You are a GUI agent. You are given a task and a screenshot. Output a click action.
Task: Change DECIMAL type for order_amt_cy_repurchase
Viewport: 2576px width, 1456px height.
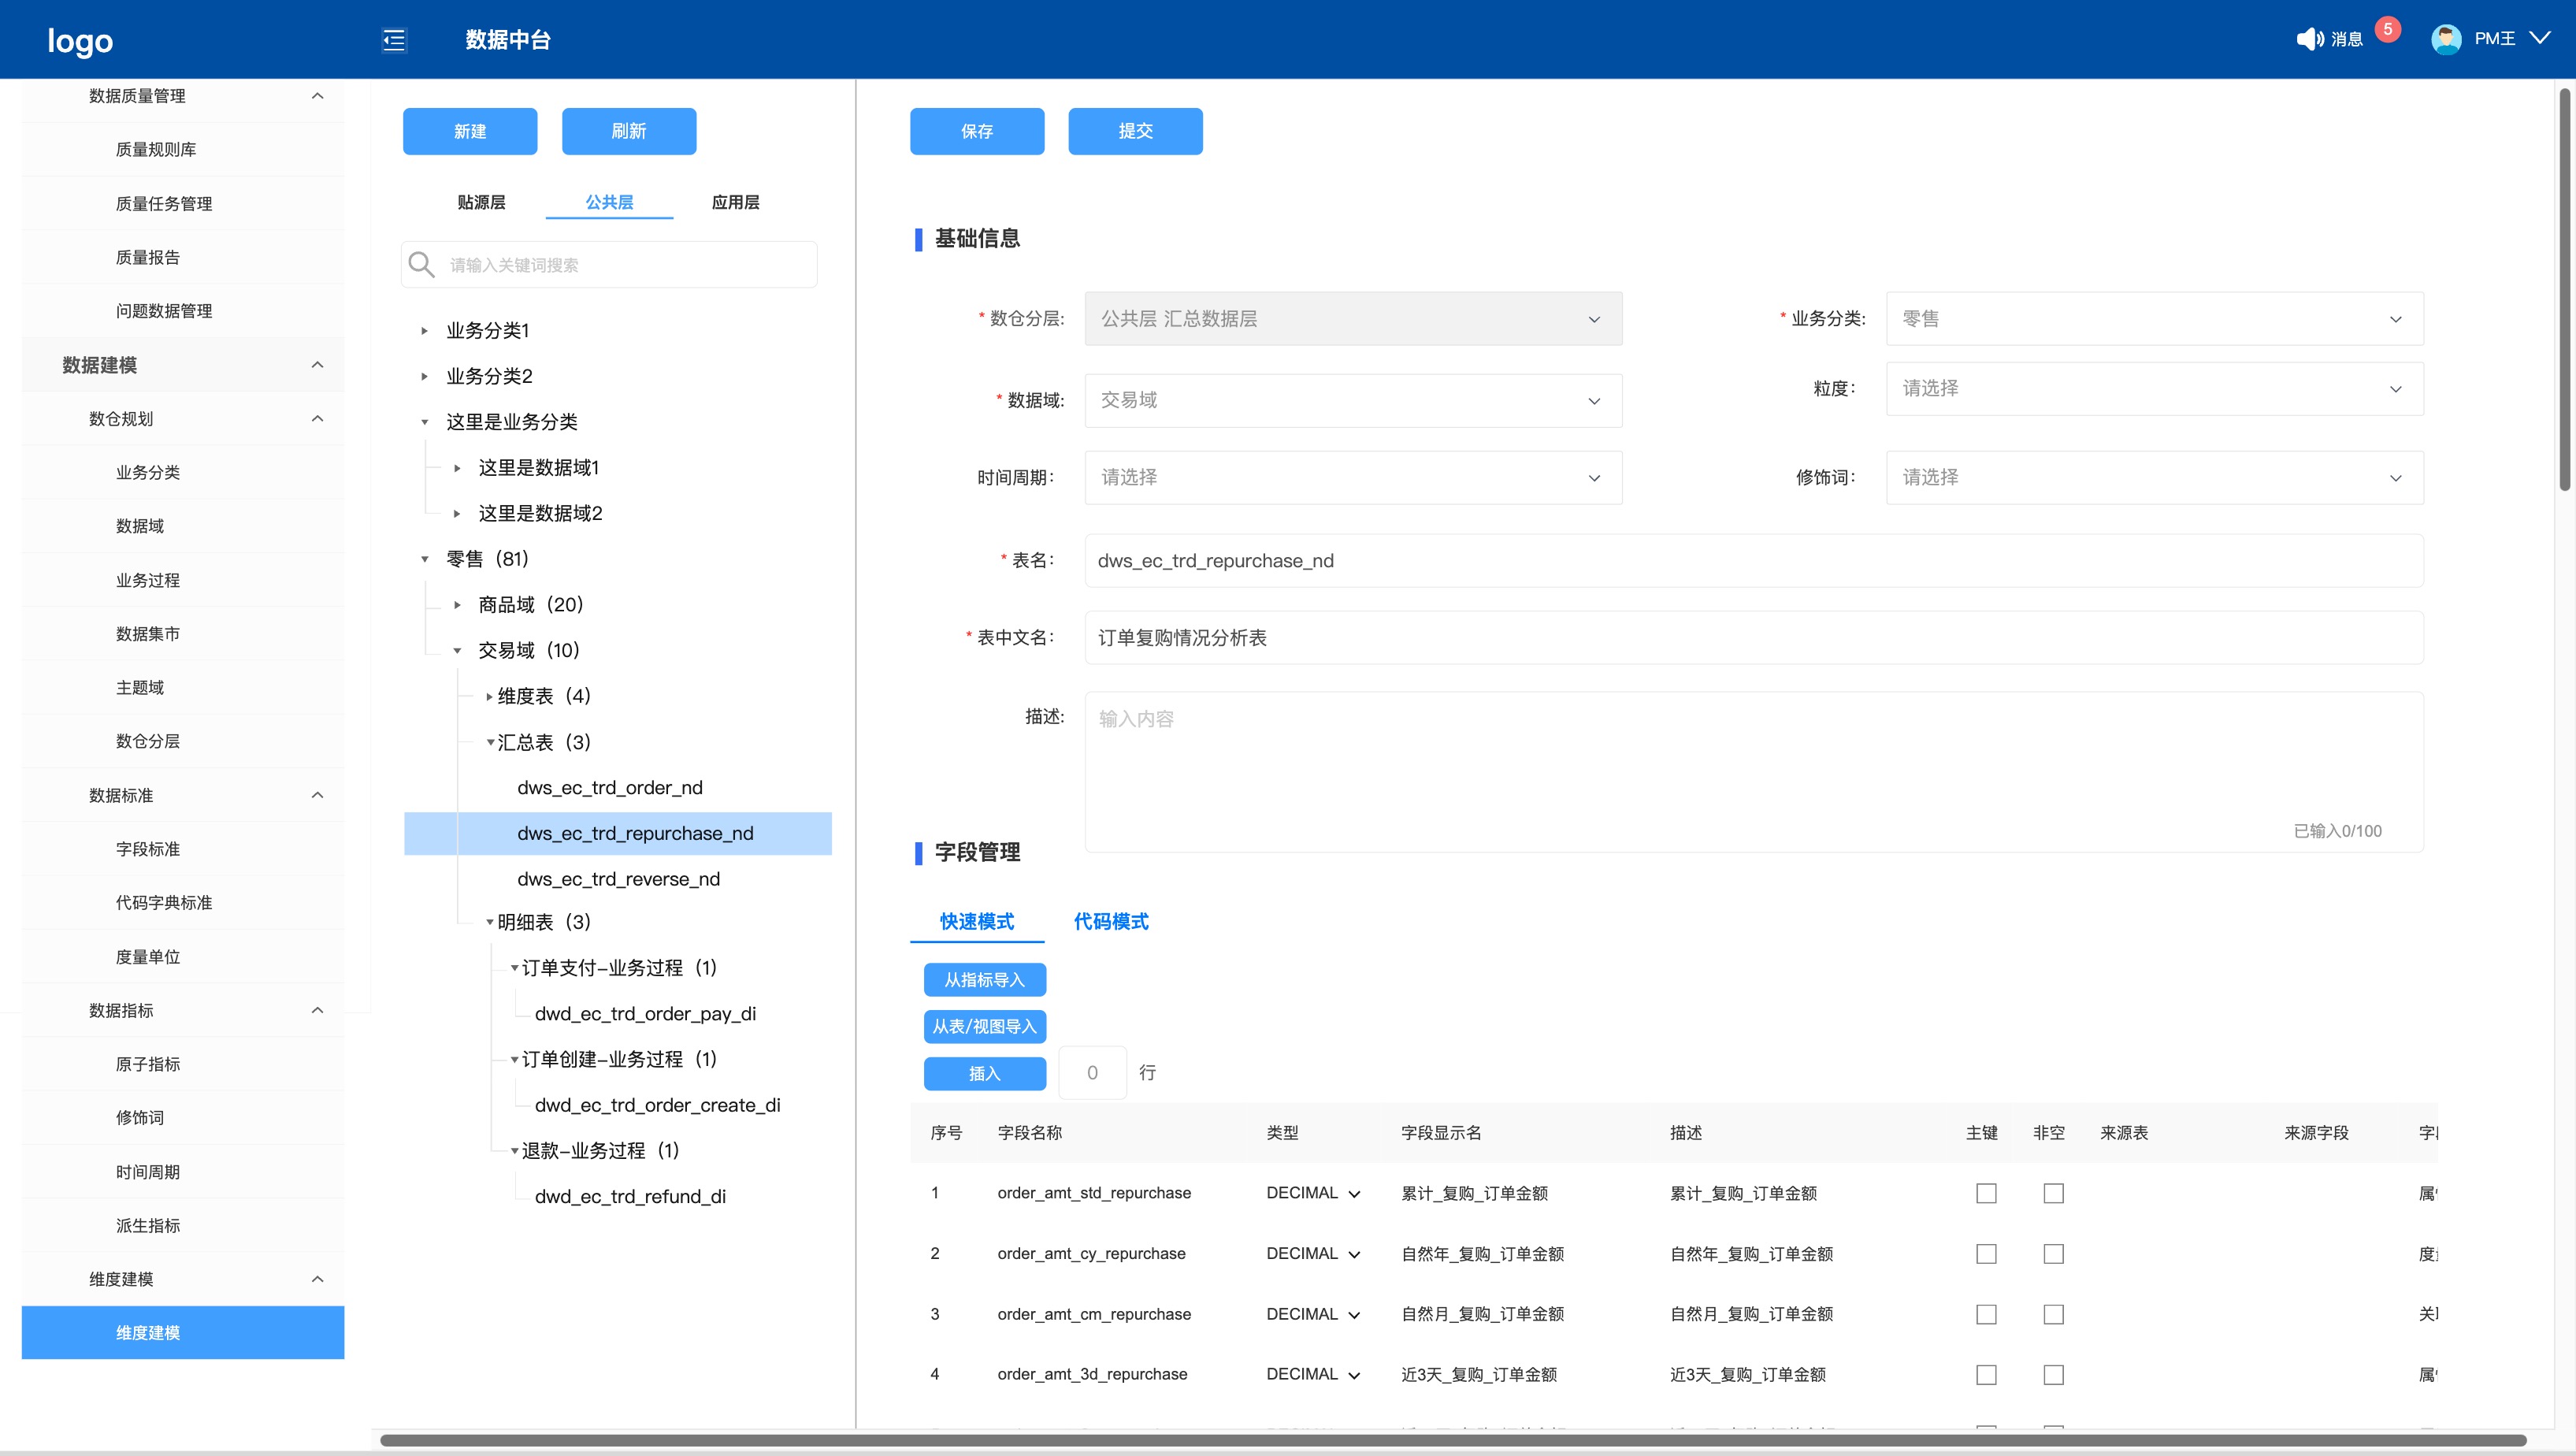[1313, 1254]
